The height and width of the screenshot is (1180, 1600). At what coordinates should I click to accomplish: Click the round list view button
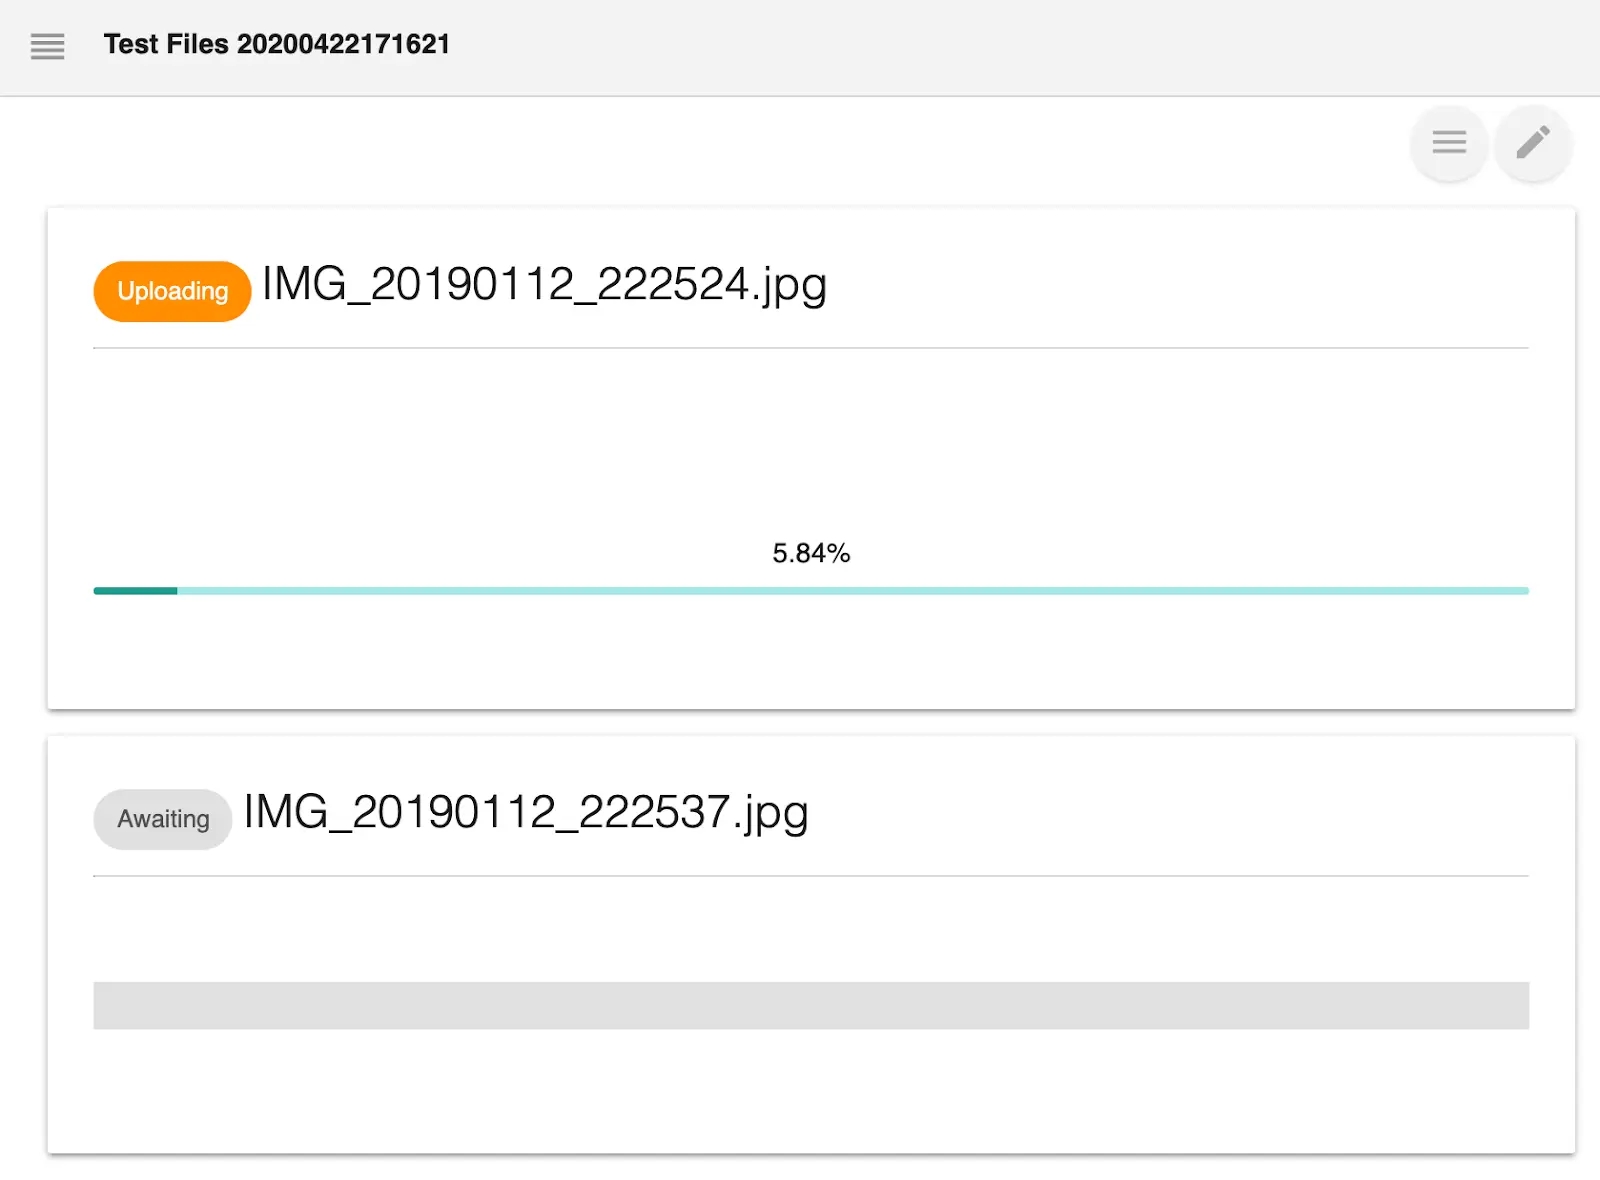[1448, 143]
